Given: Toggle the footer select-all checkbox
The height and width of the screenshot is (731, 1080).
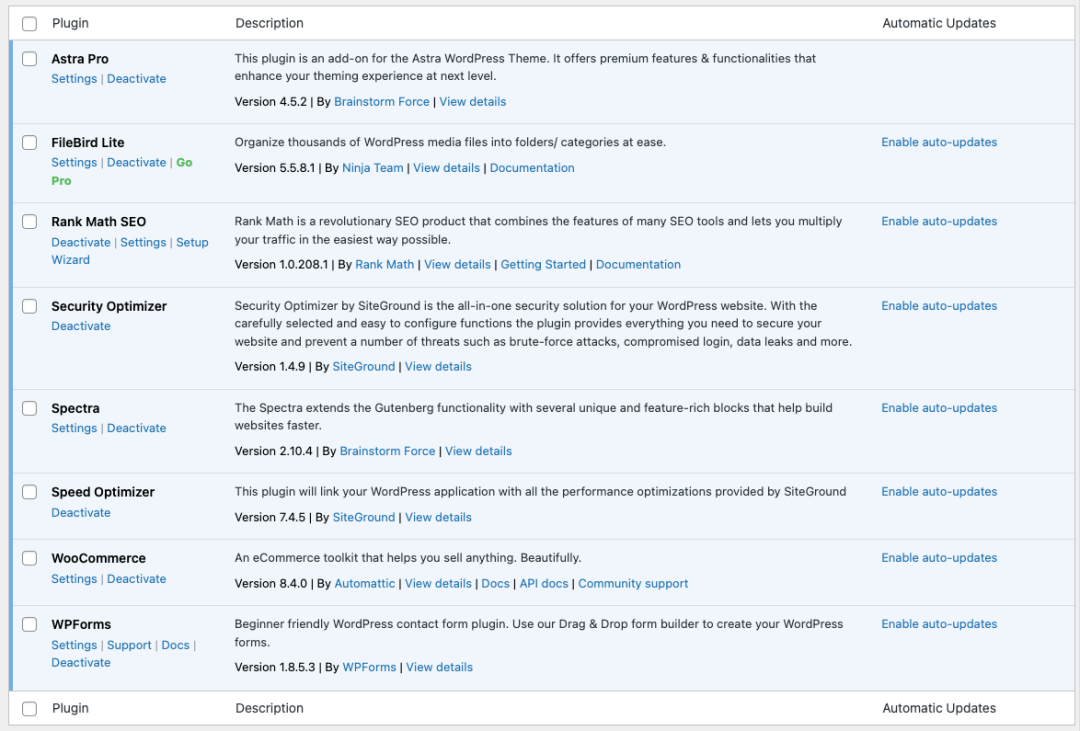Looking at the screenshot, I should pyautogui.click(x=30, y=708).
